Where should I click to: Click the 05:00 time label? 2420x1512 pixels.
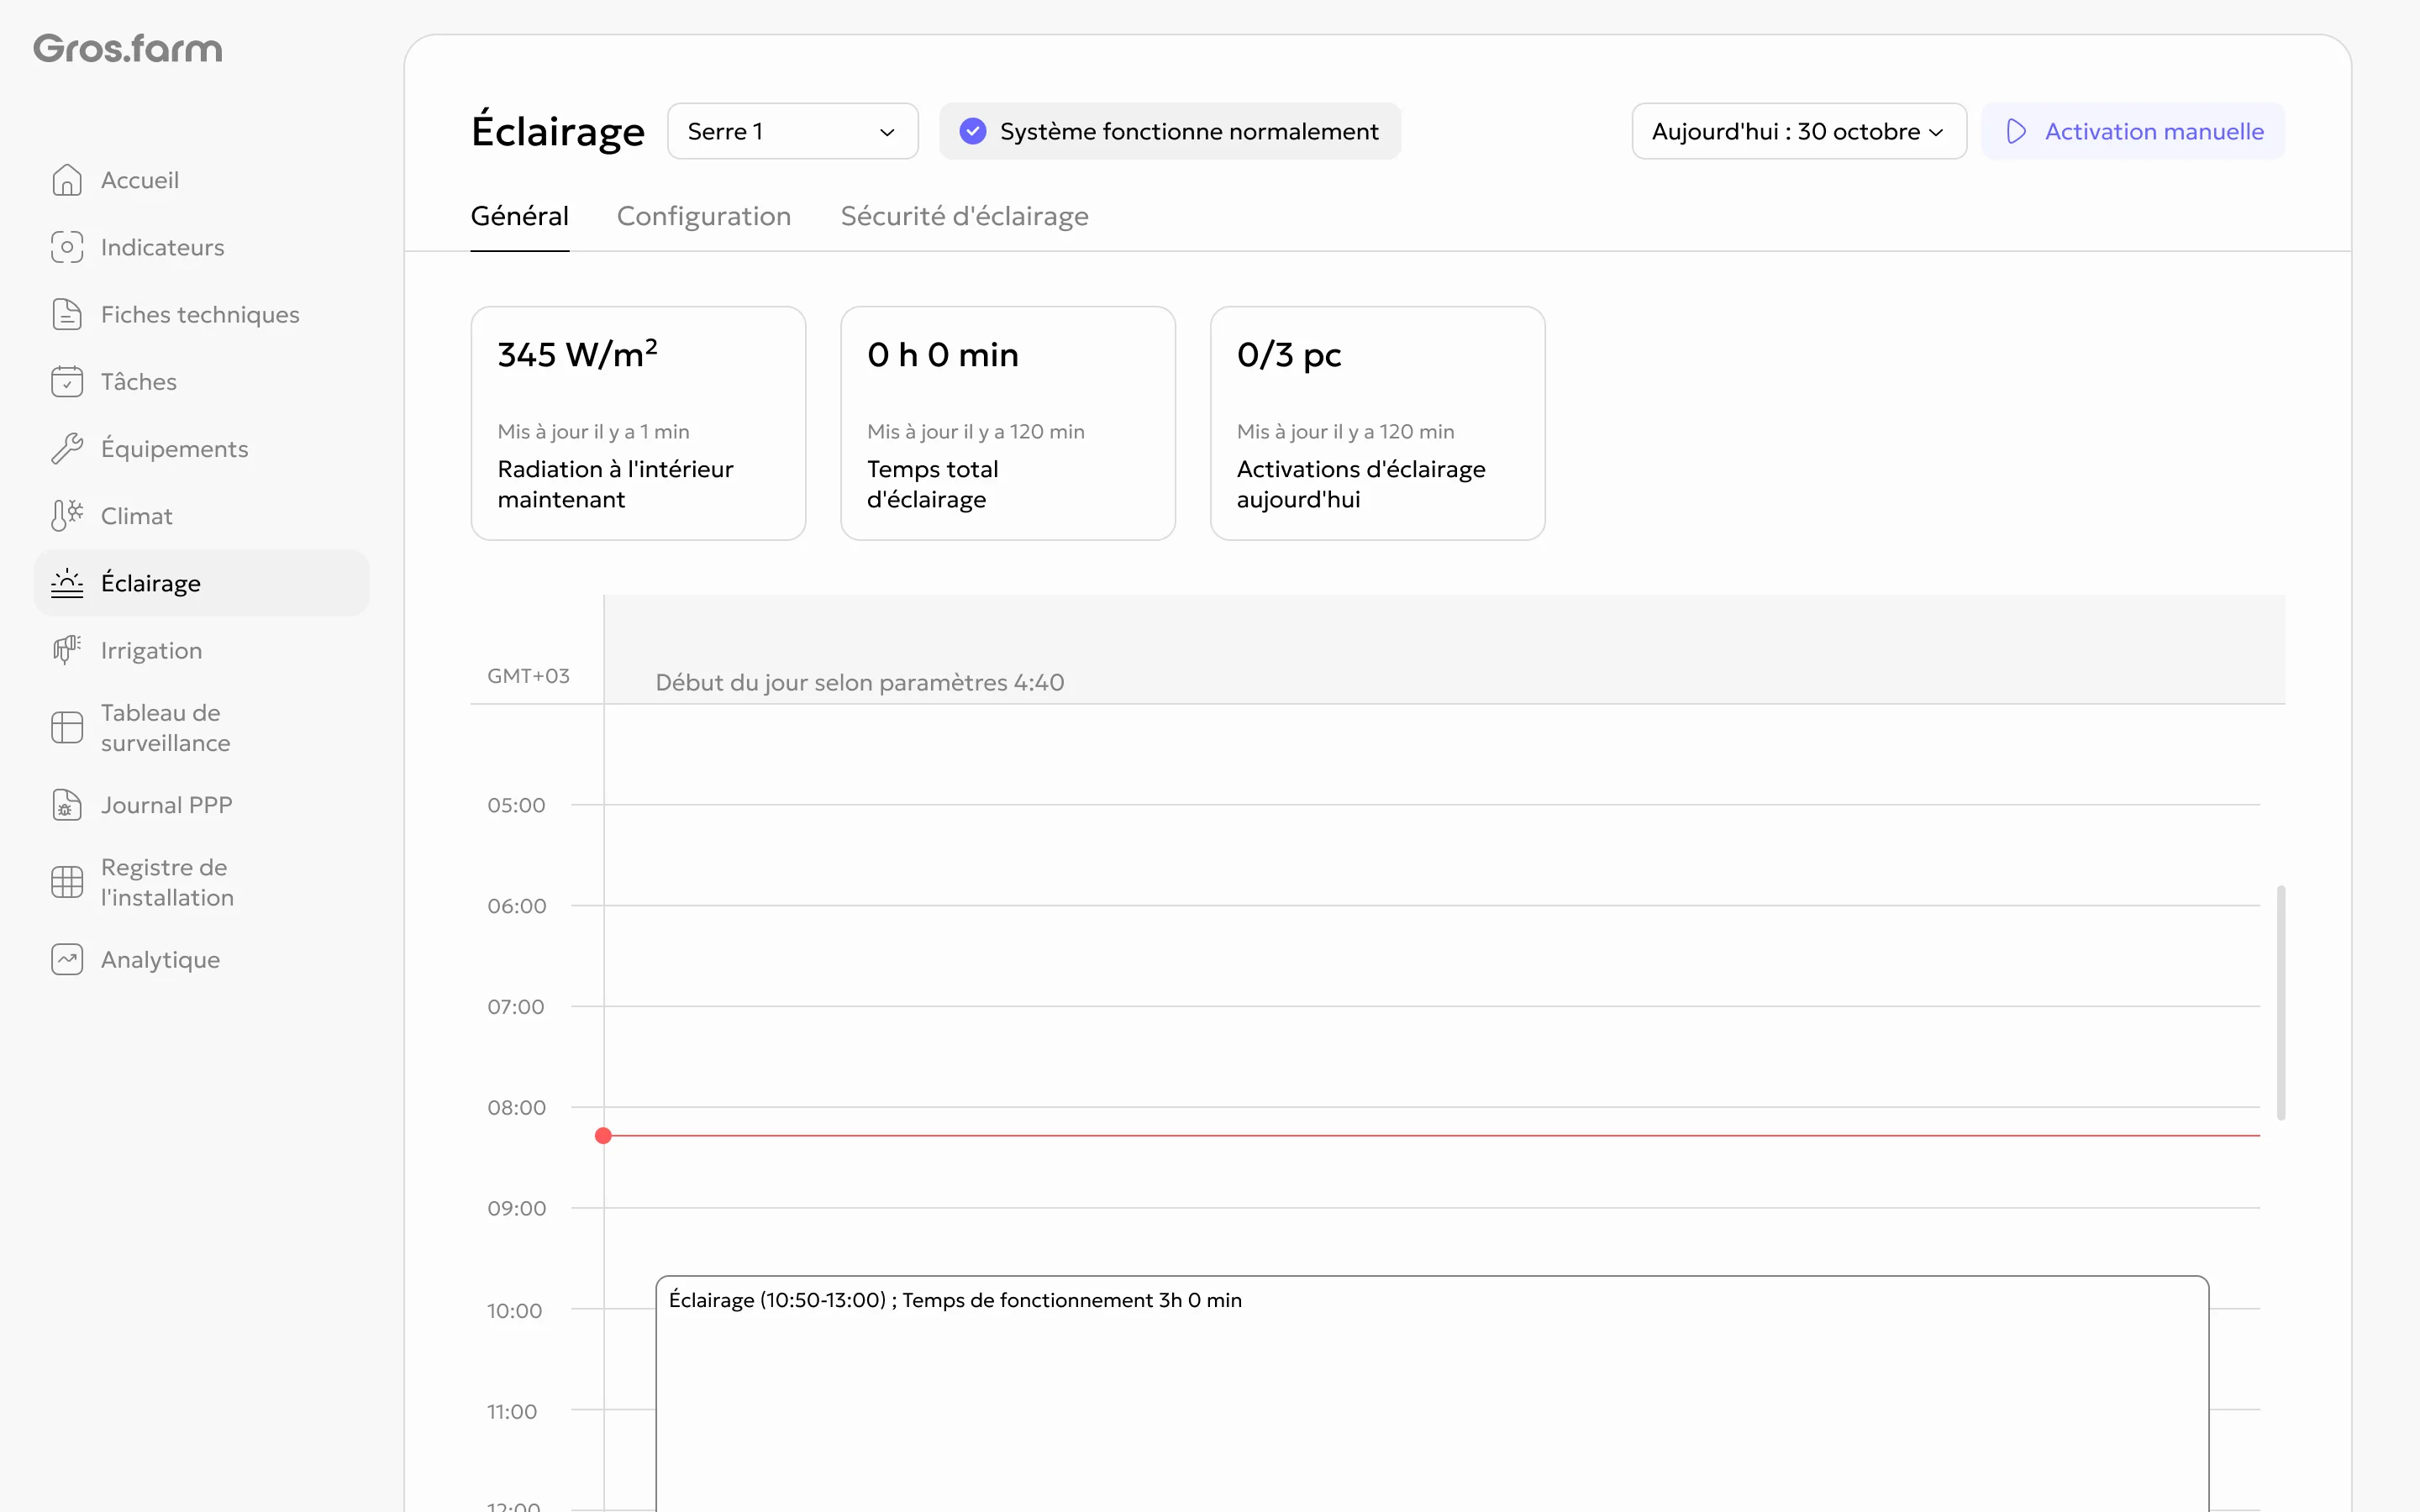(x=516, y=805)
